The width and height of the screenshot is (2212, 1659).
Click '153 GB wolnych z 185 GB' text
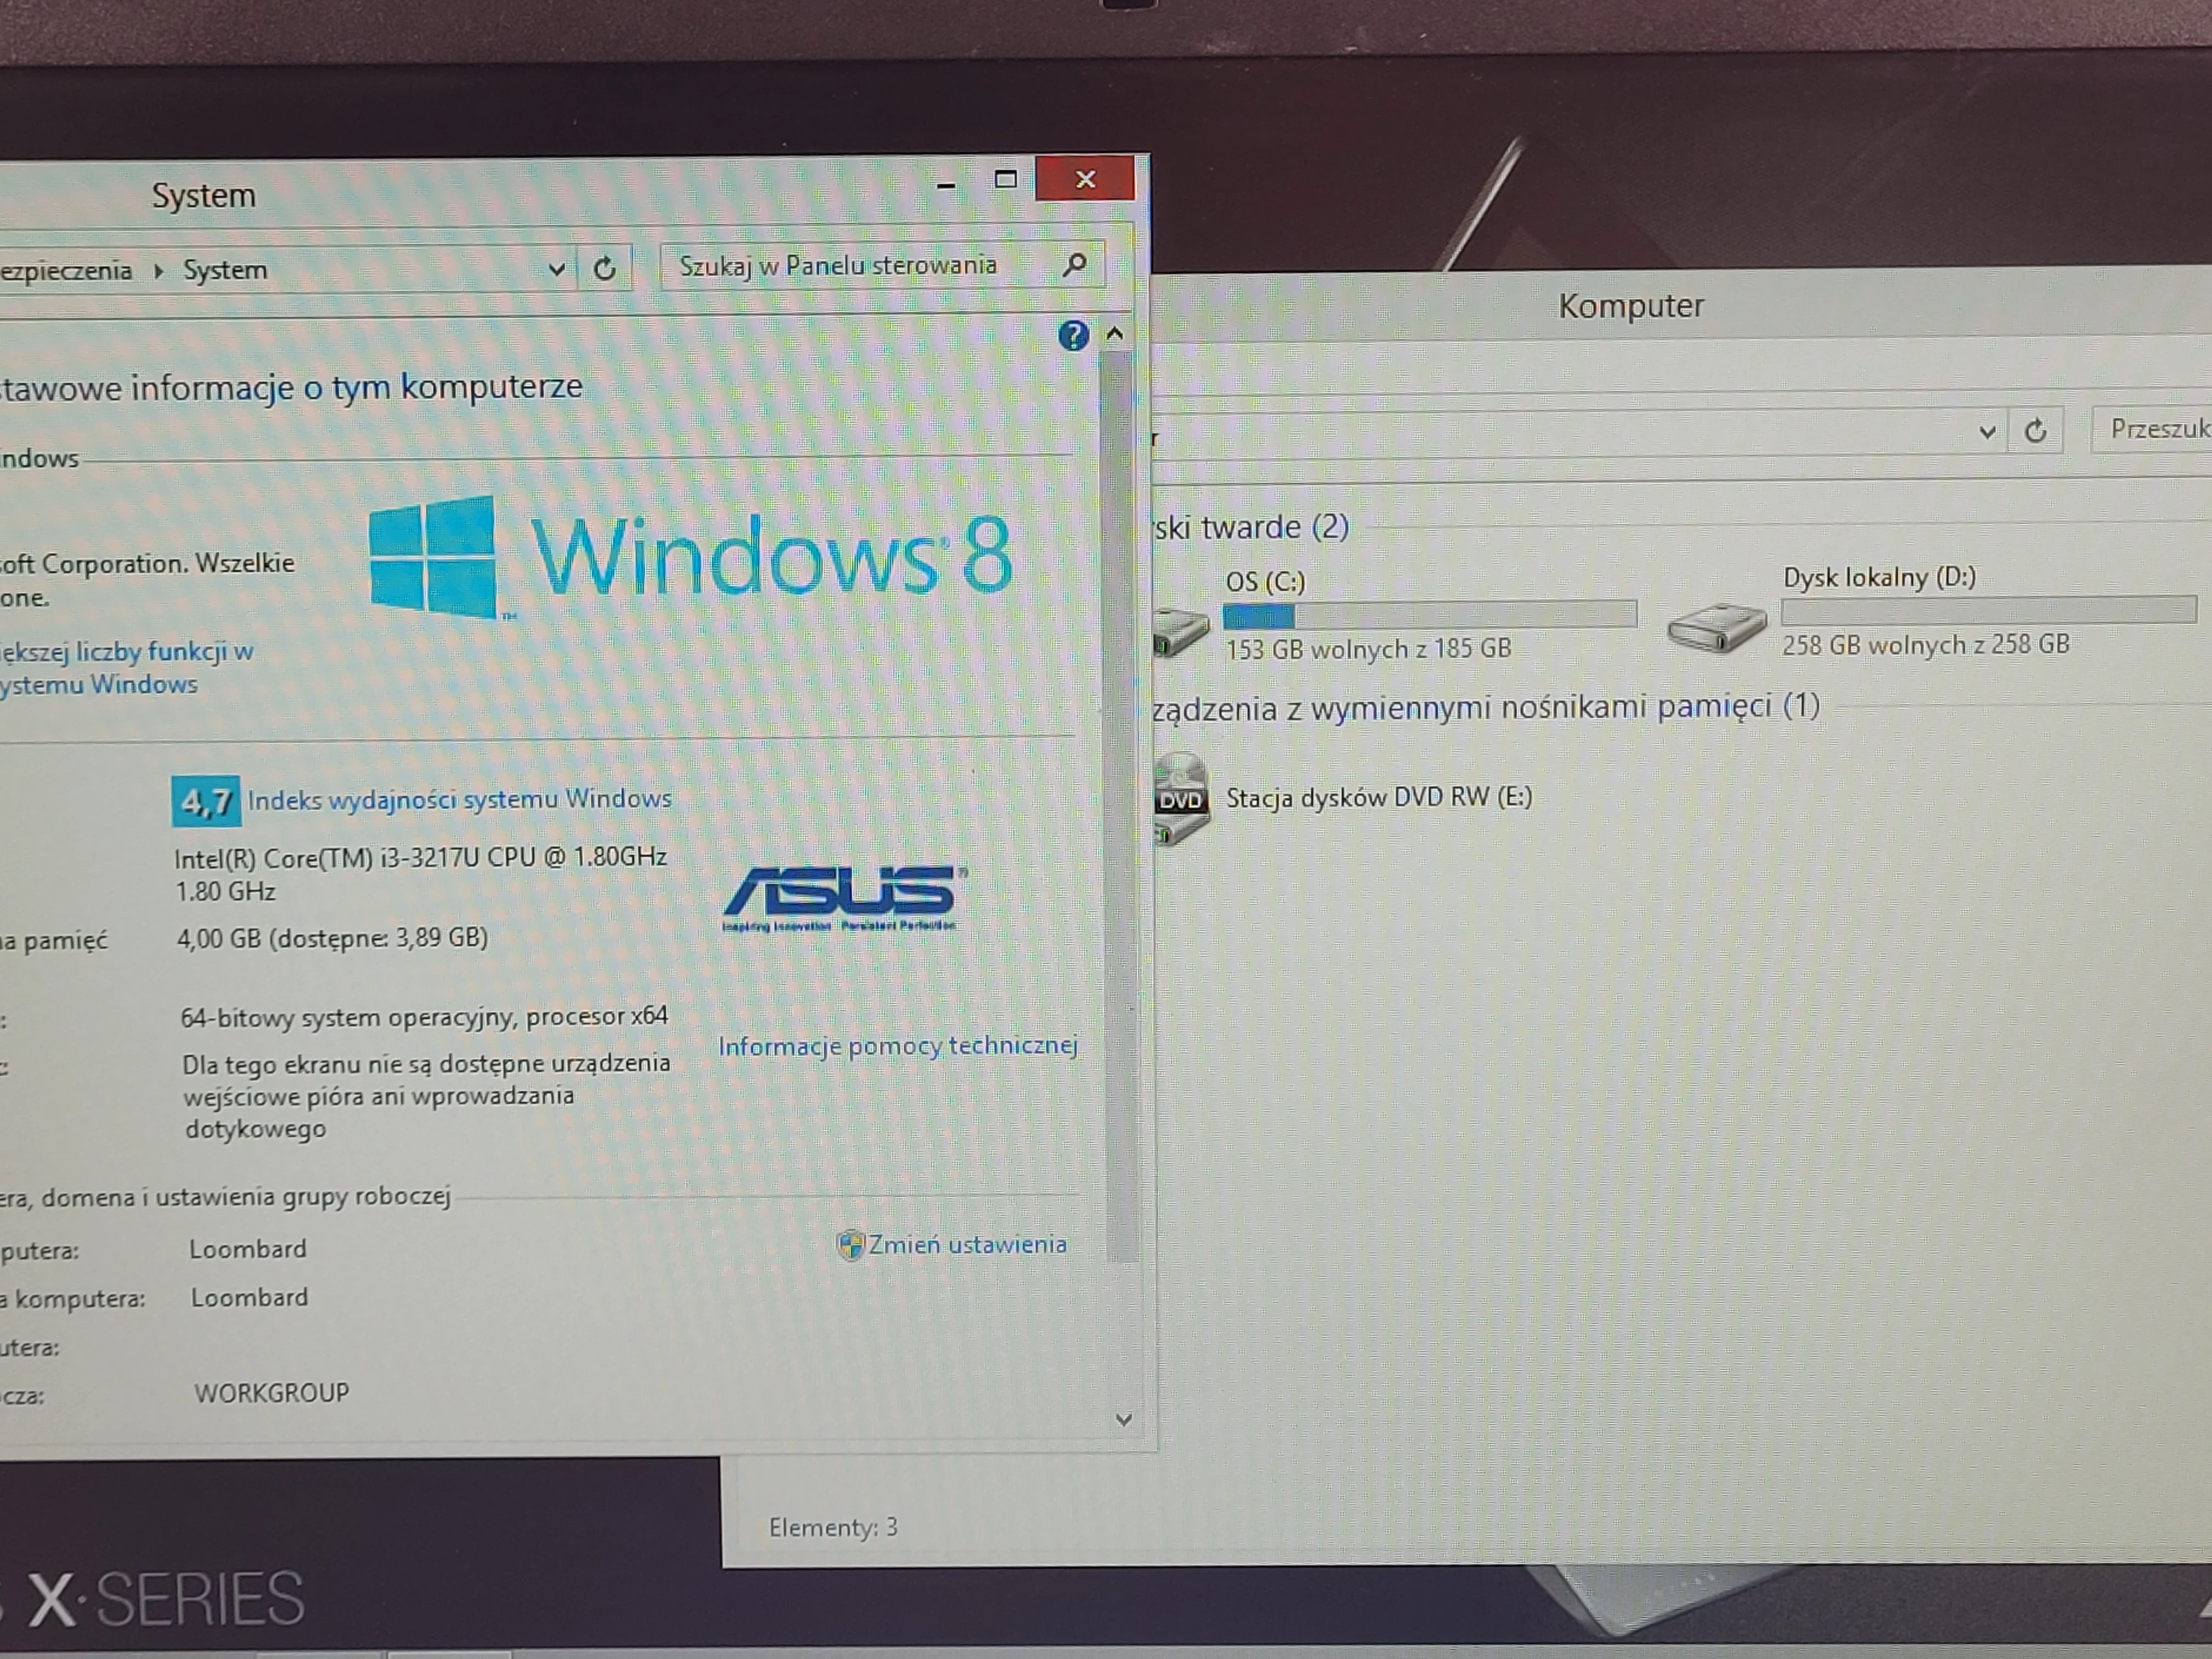1368,649
